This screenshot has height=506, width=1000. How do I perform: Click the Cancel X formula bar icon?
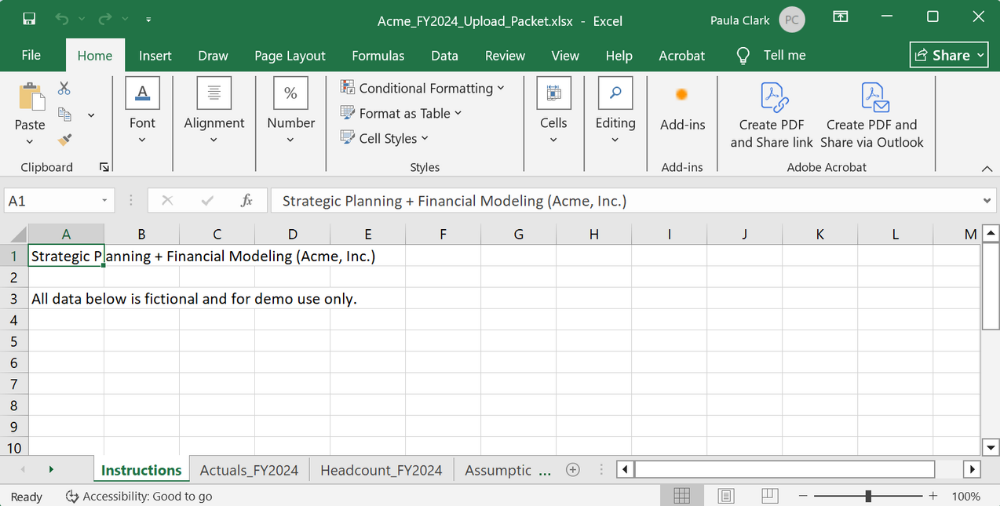click(x=167, y=201)
